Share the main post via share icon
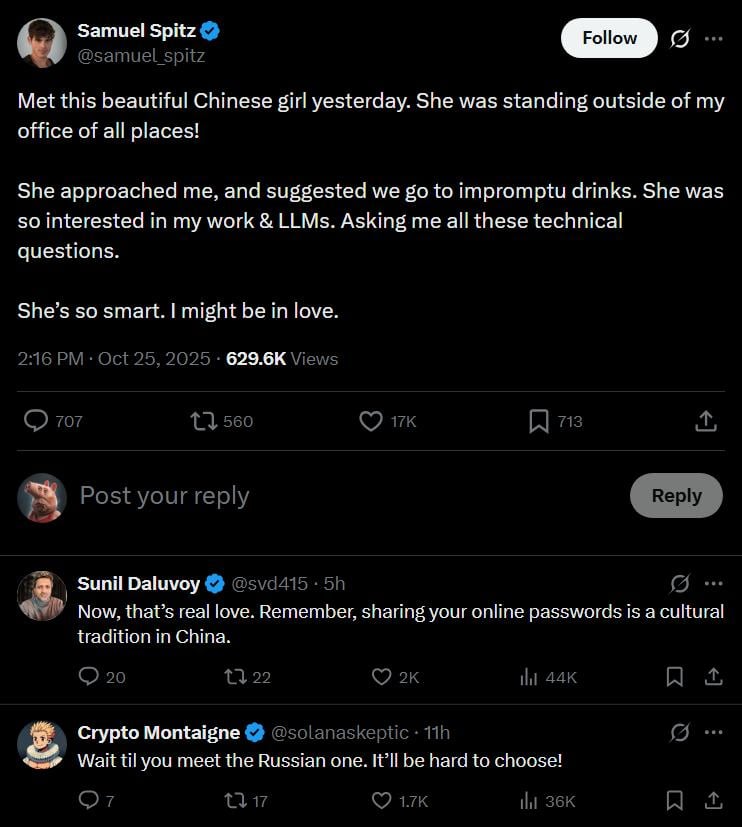Viewport: 742px width, 827px height. [705, 422]
